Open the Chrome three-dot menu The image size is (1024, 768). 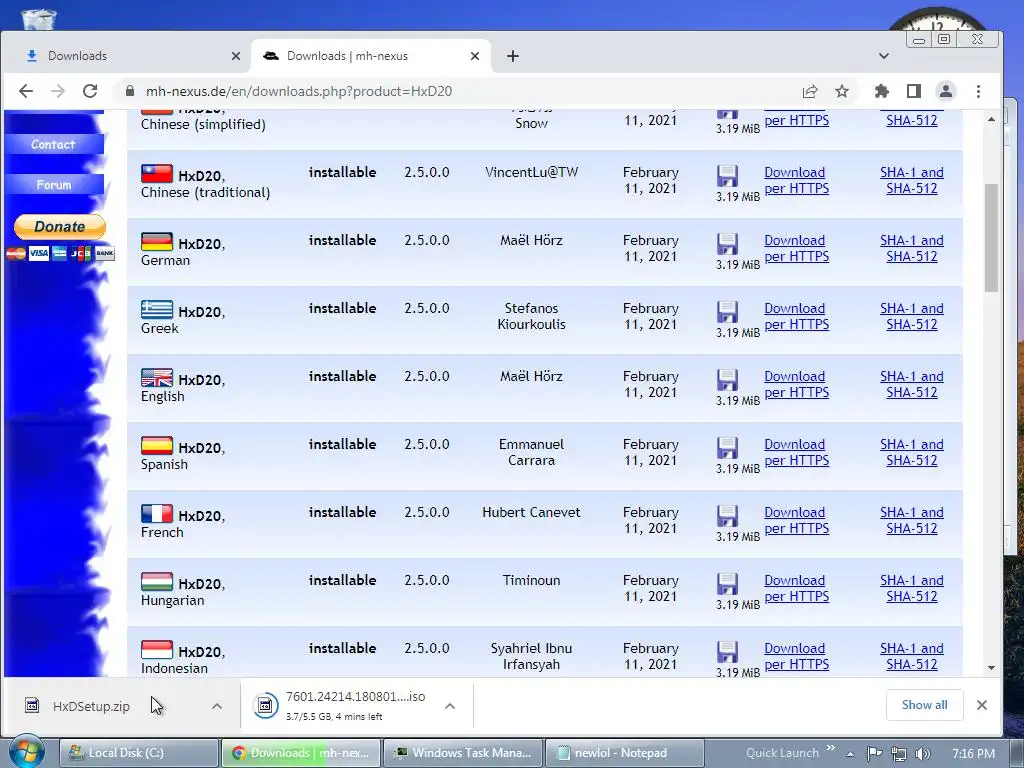[x=978, y=91]
